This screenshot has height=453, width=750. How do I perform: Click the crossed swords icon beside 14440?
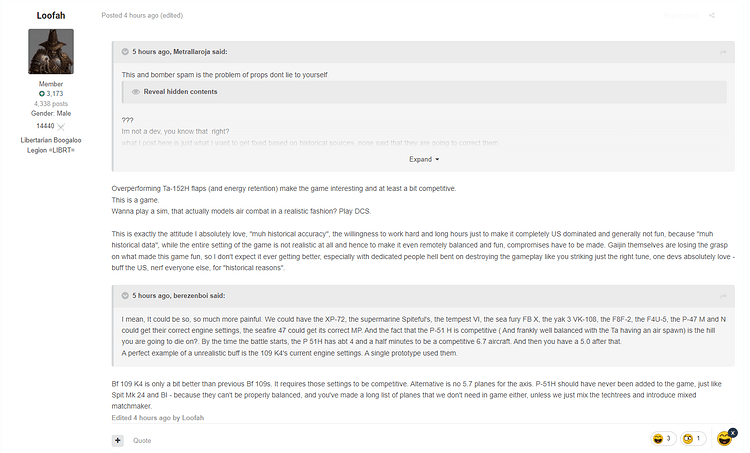pos(61,127)
